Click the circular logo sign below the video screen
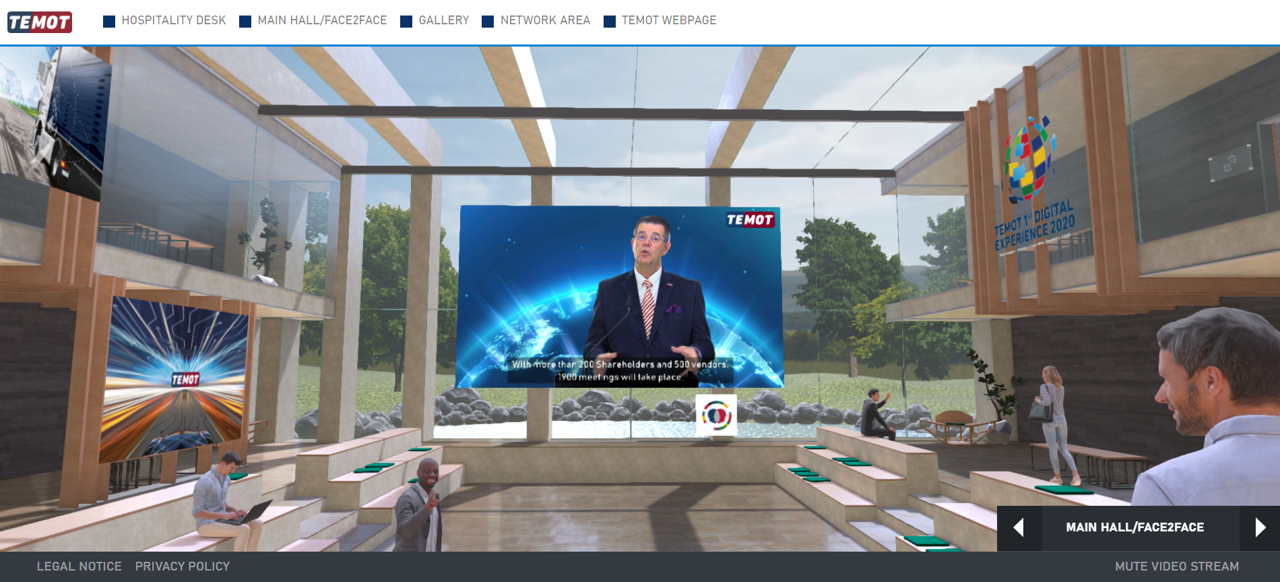1280x582 pixels. tap(716, 415)
